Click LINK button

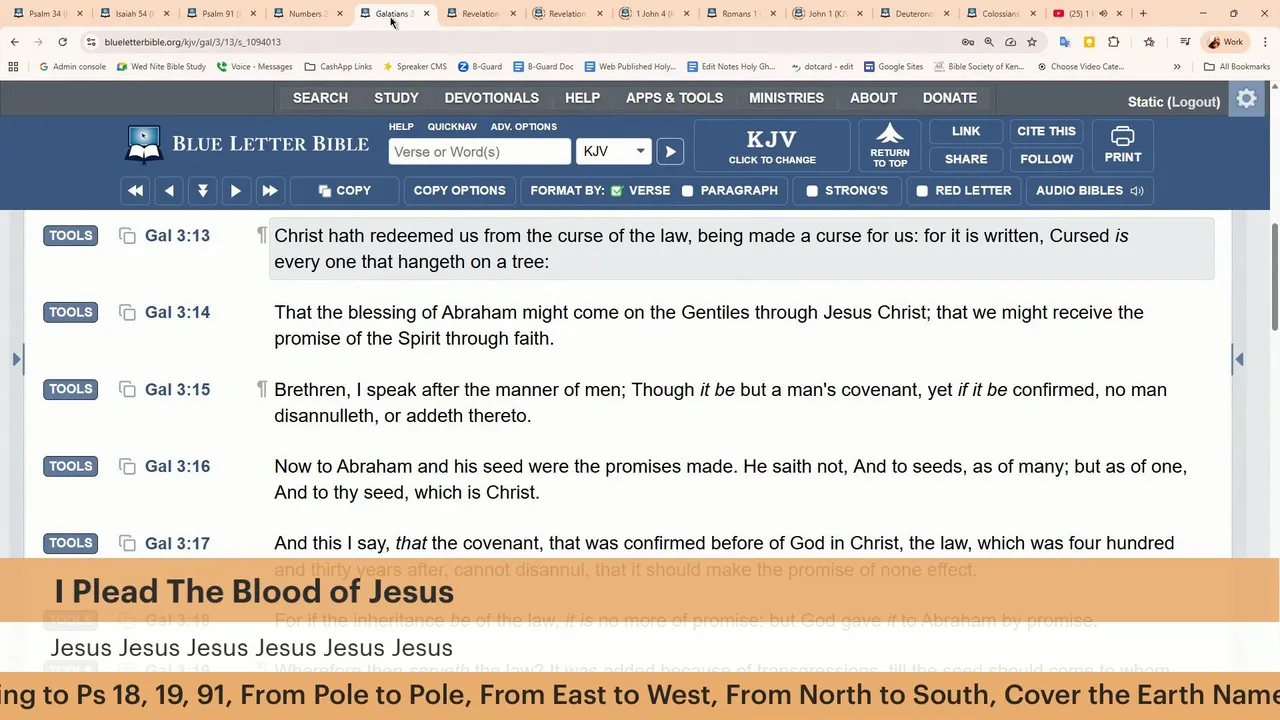[966, 131]
